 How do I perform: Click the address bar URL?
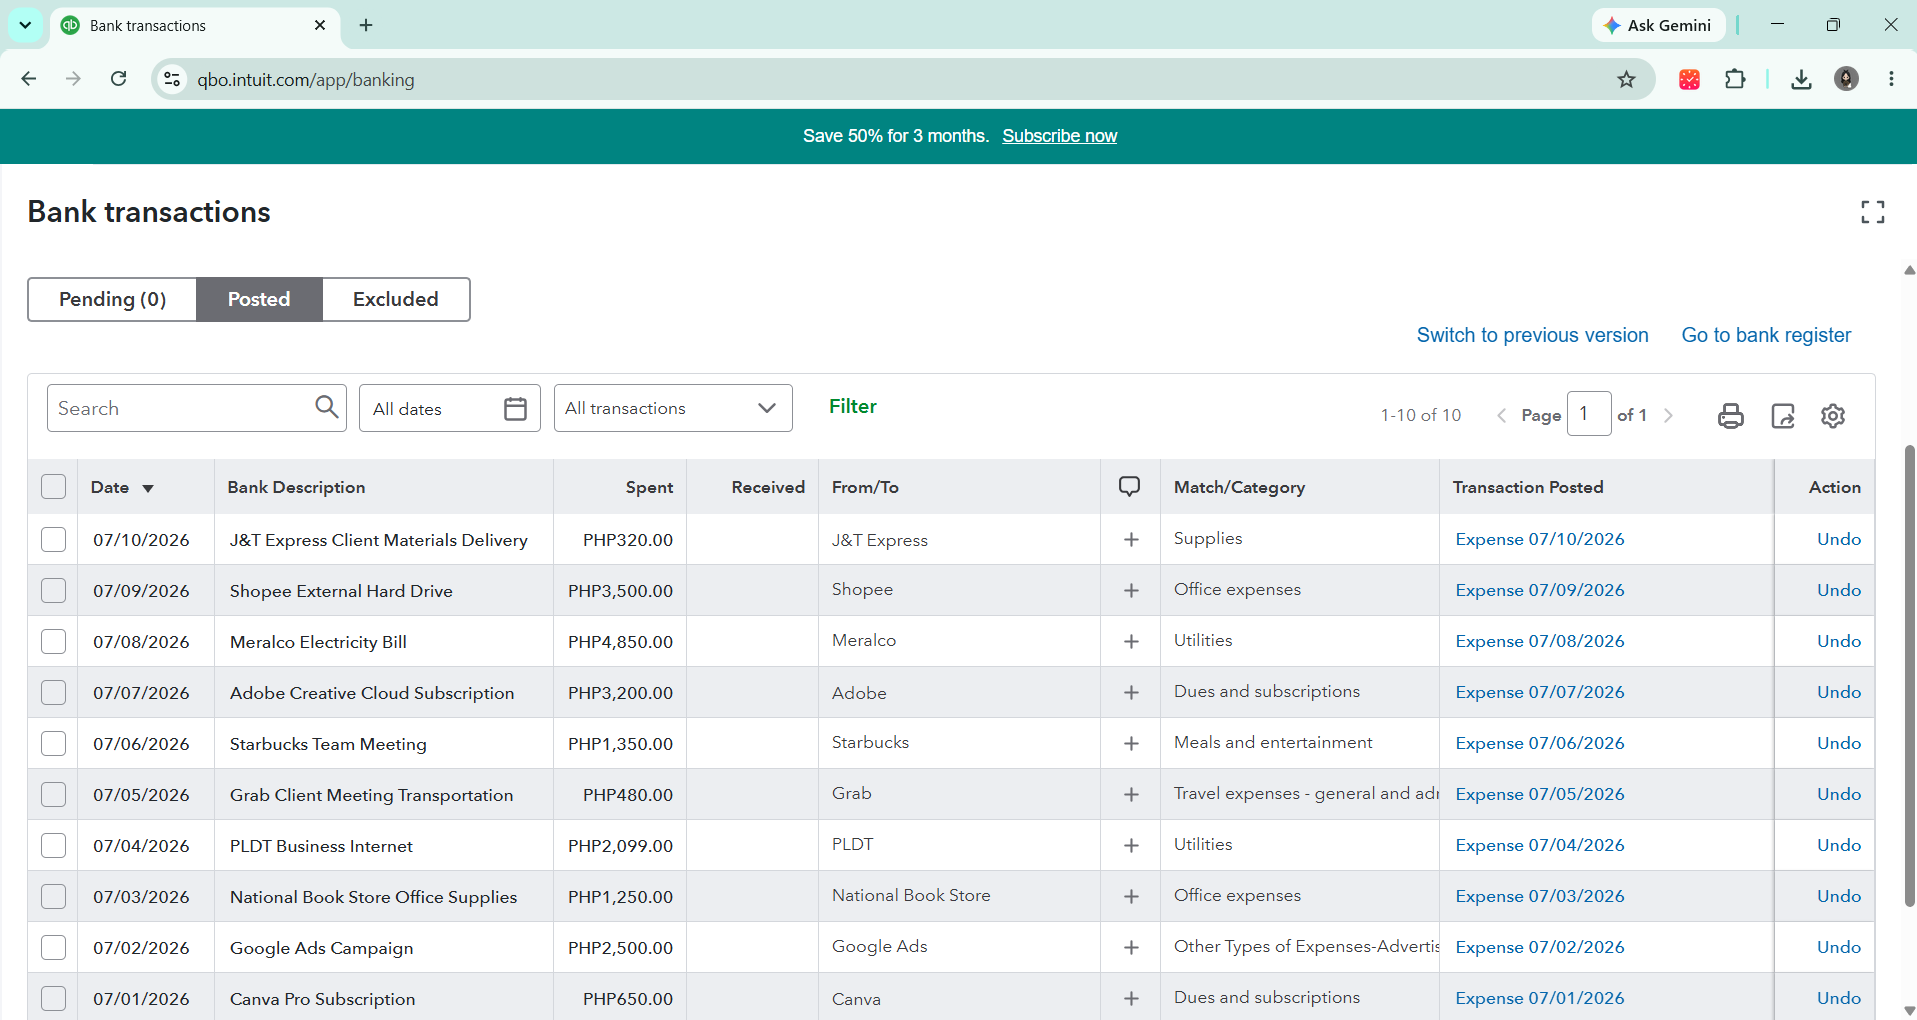305,80
